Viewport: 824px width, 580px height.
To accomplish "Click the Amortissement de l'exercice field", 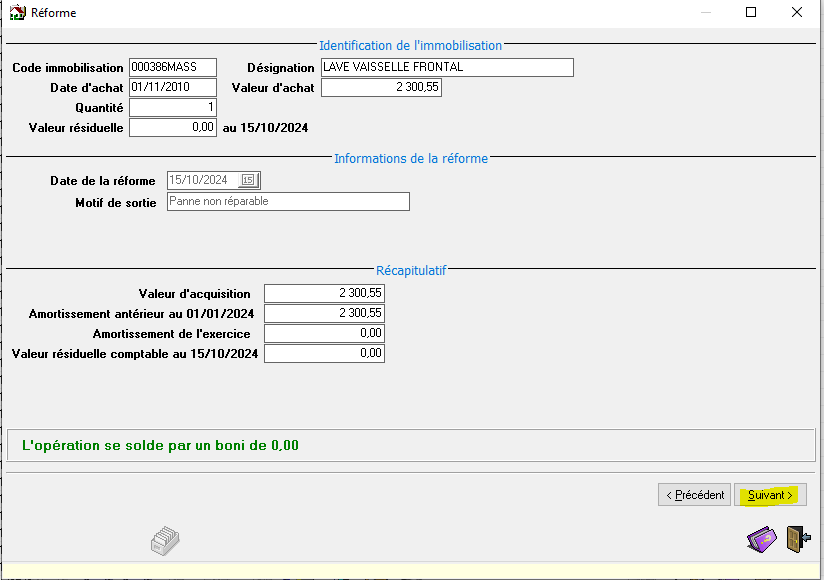I will [x=324, y=333].
